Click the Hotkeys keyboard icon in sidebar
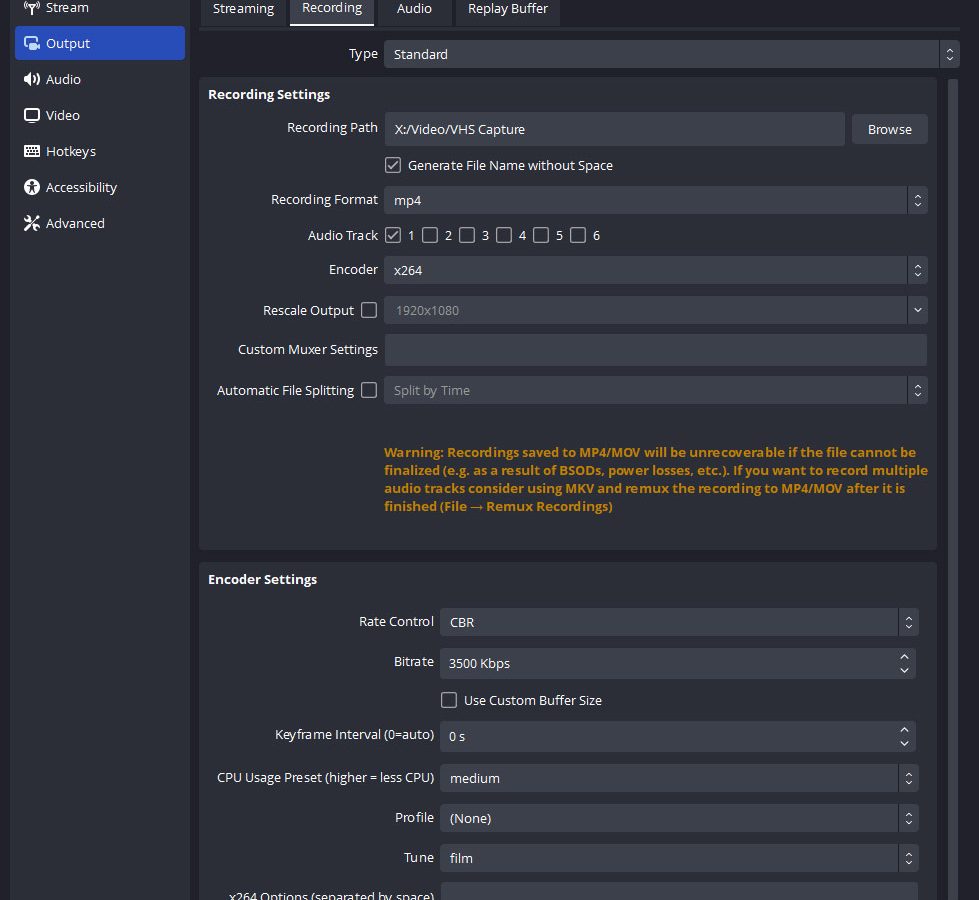This screenshot has width=979, height=900. (31, 152)
